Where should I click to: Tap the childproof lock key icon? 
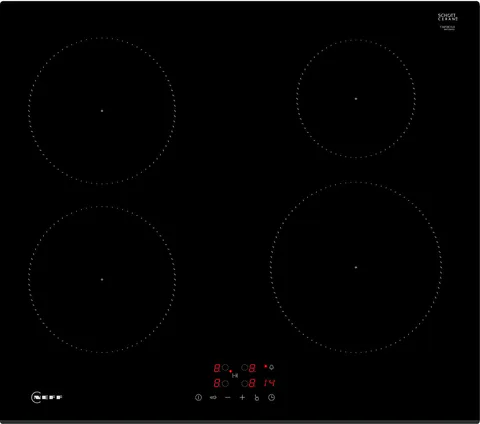point(213,397)
